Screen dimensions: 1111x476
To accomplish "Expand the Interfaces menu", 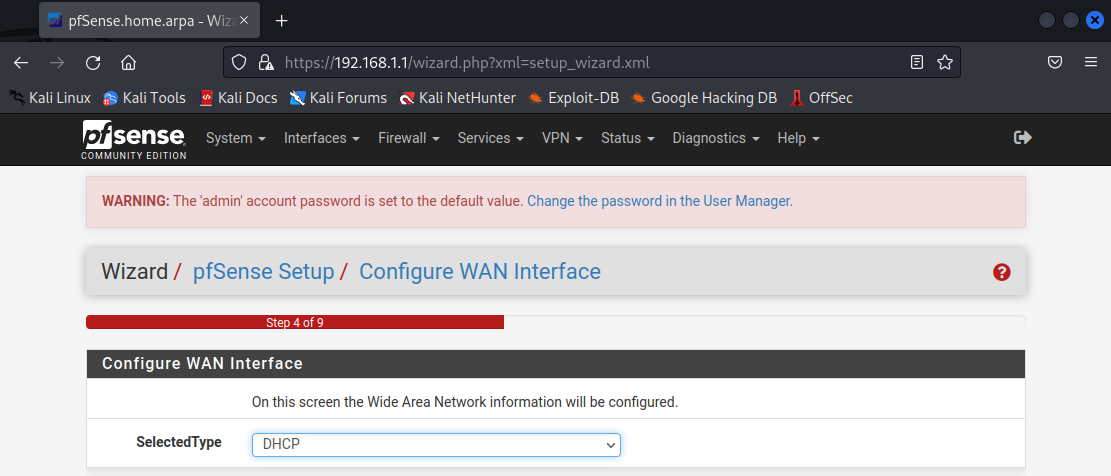I will click(x=321, y=138).
